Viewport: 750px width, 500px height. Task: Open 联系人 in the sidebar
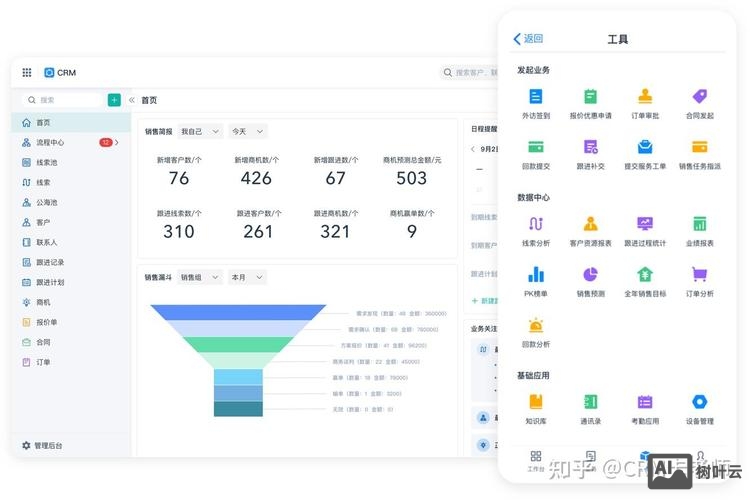pyautogui.click(x=71, y=242)
